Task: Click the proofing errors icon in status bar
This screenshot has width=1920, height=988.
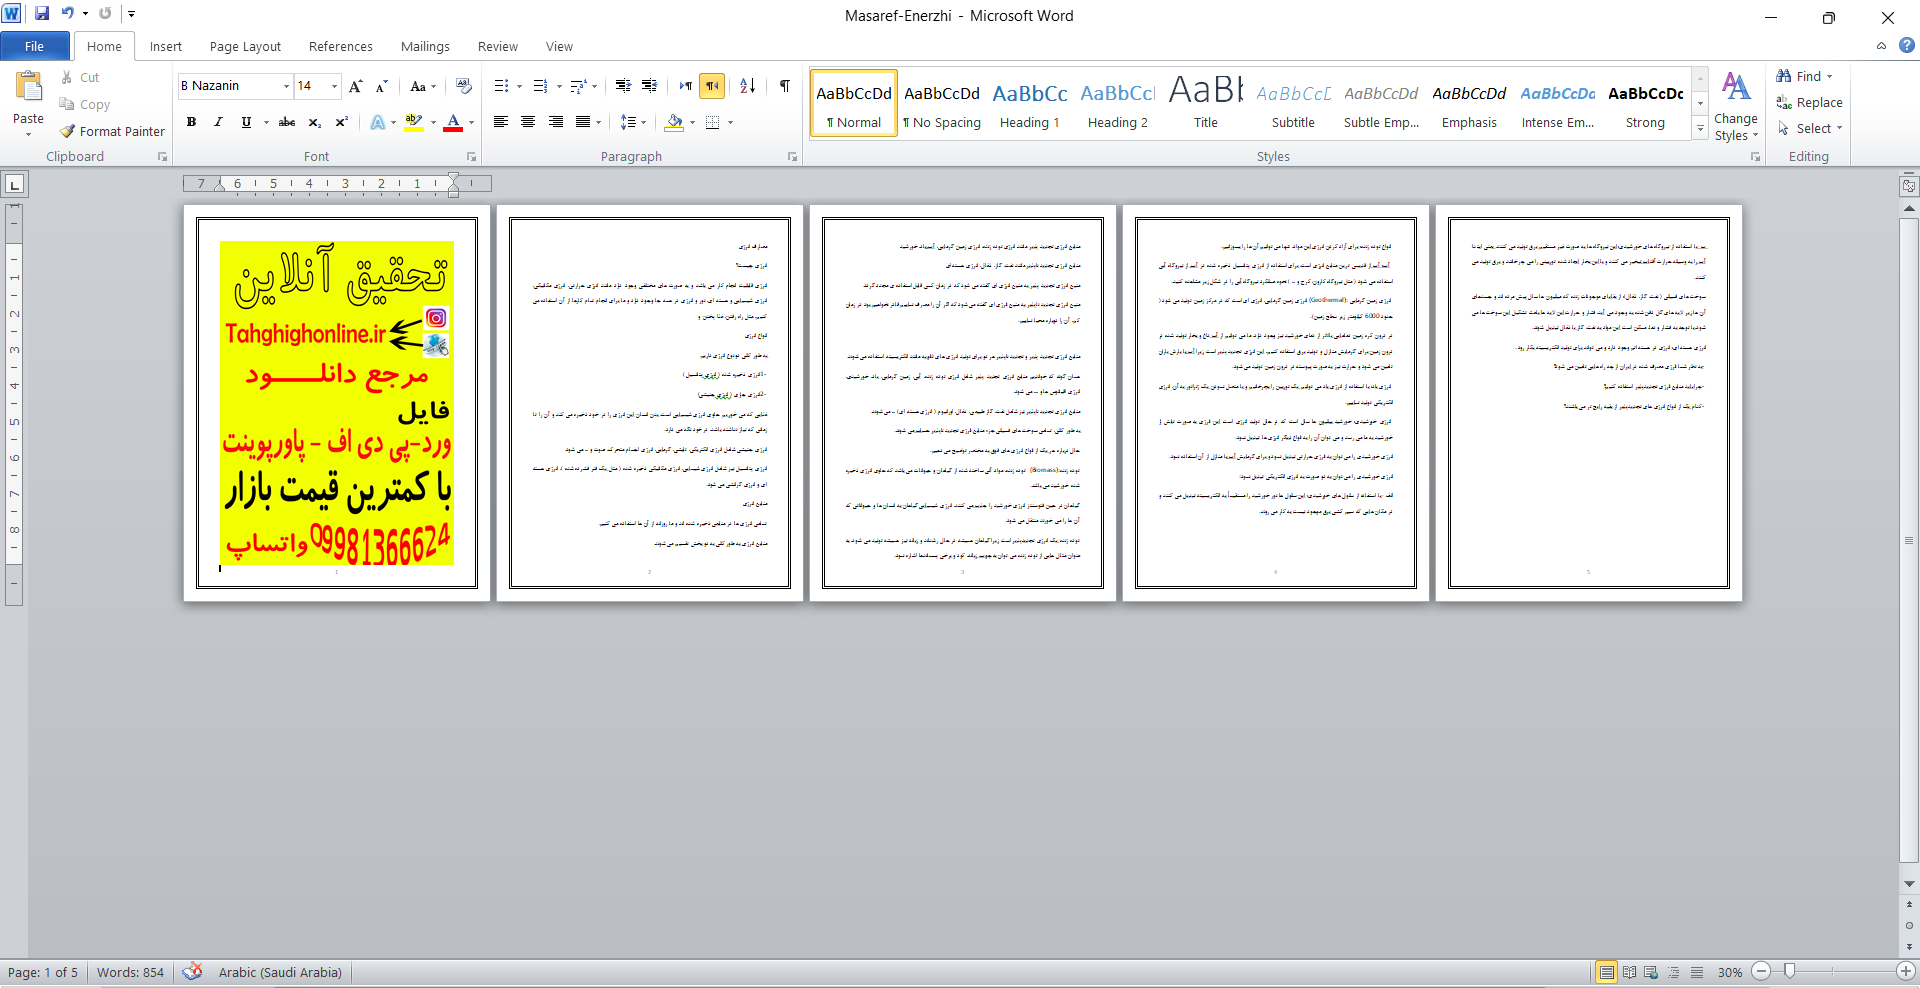Action: pos(192,971)
